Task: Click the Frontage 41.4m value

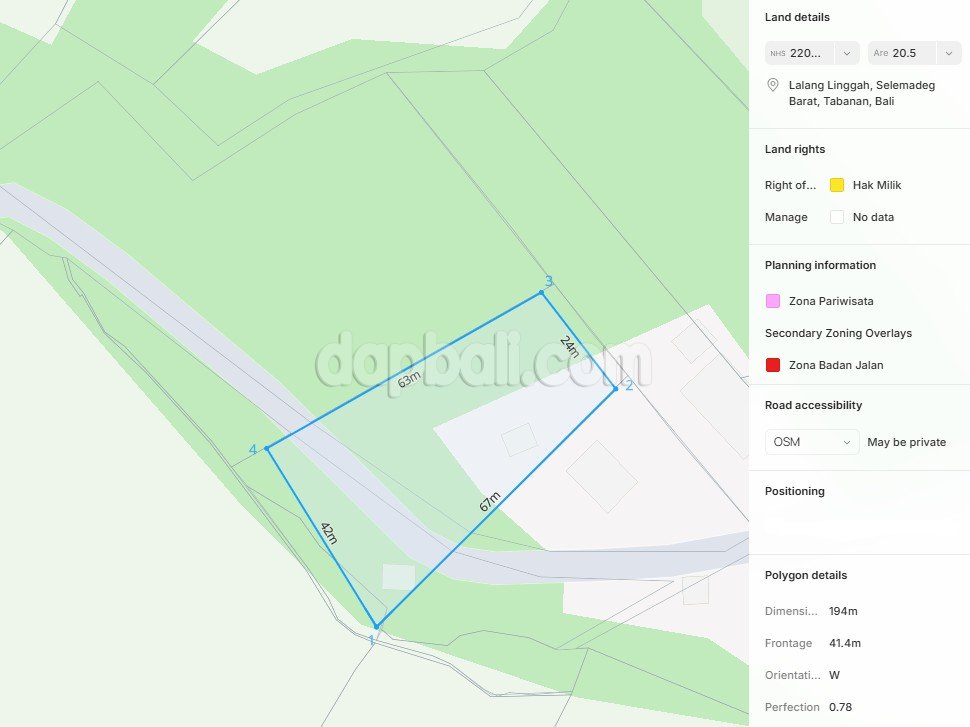Action: click(x=844, y=643)
